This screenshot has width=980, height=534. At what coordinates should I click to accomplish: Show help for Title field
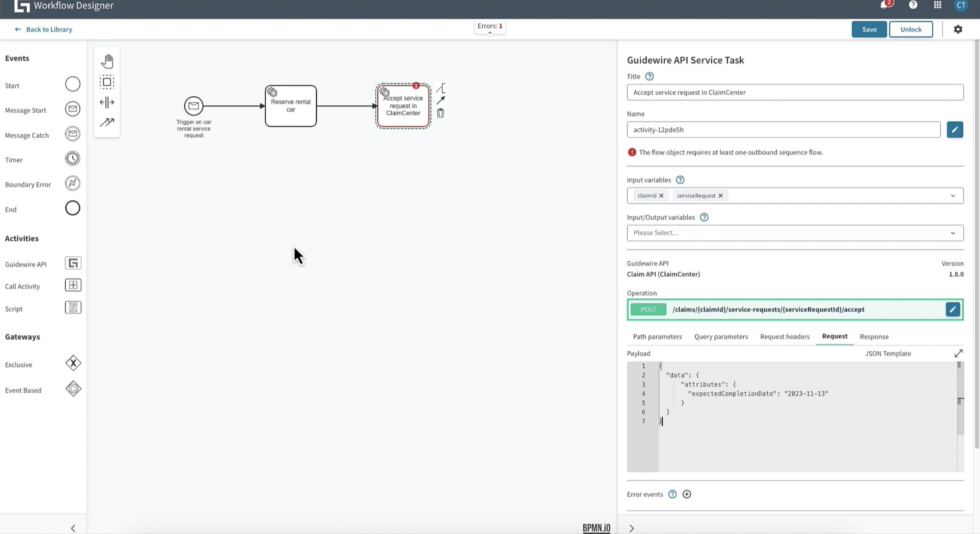[x=649, y=76]
